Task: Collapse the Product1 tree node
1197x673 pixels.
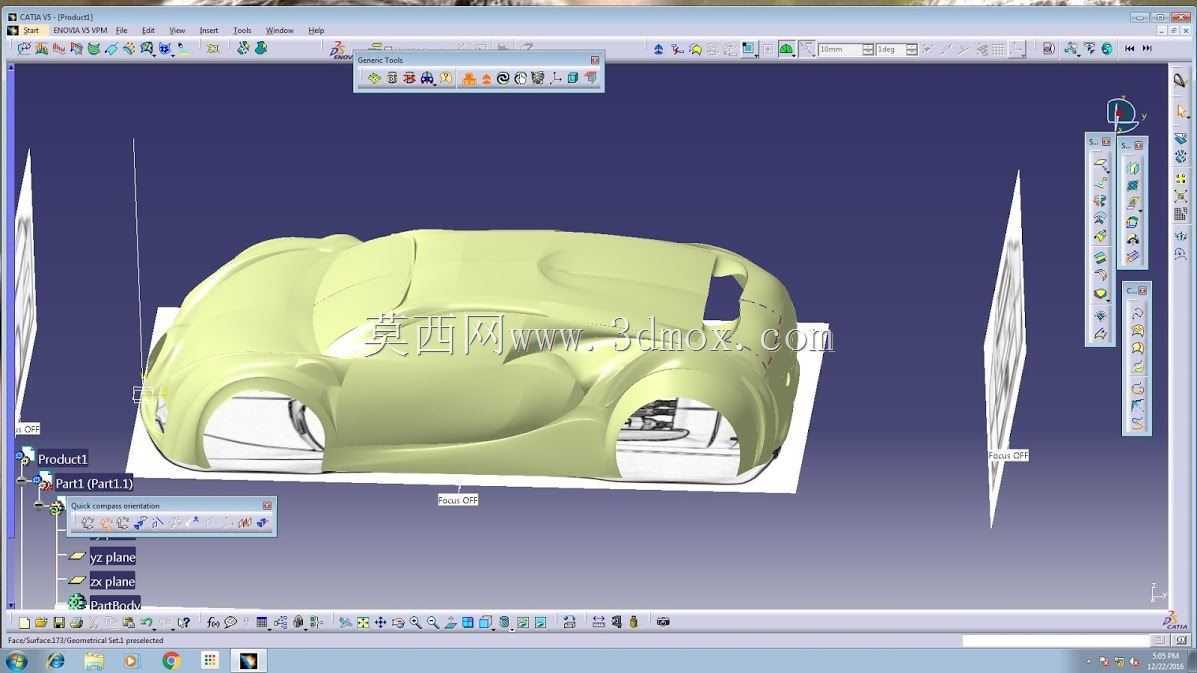Action: [x=20, y=456]
